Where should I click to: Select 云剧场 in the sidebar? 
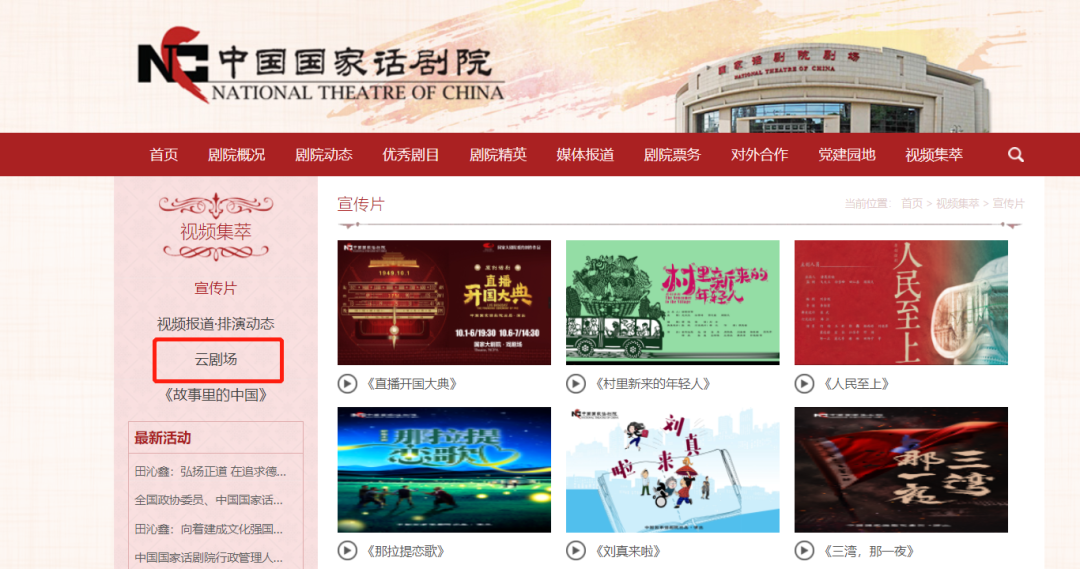click(216, 360)
